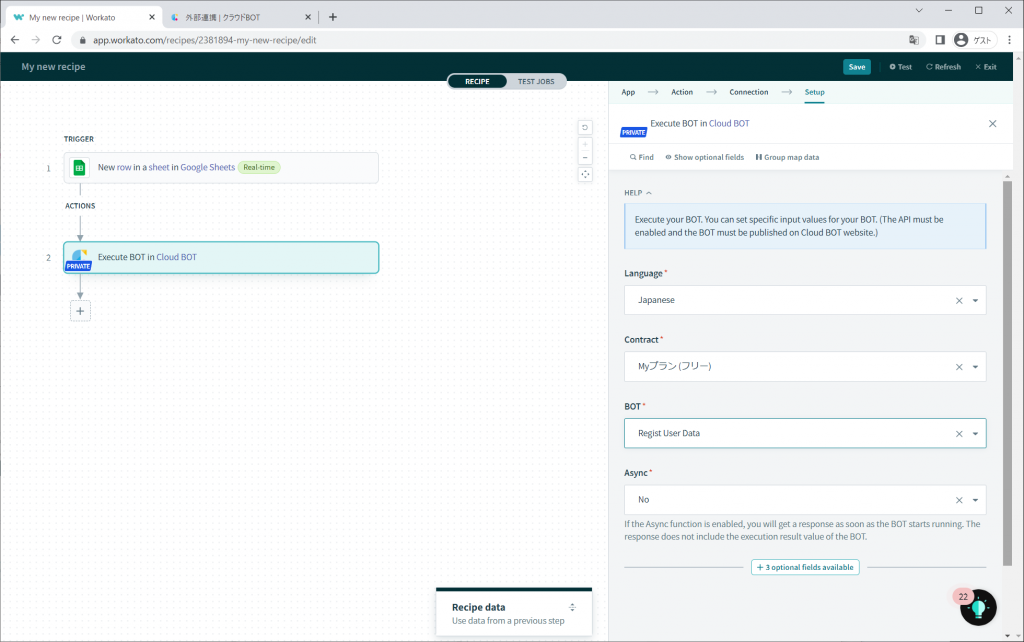Viewport: 1024px width, 642px height.
Task: Click Google Sheets link in trigger step
Action: click(208, 167)
